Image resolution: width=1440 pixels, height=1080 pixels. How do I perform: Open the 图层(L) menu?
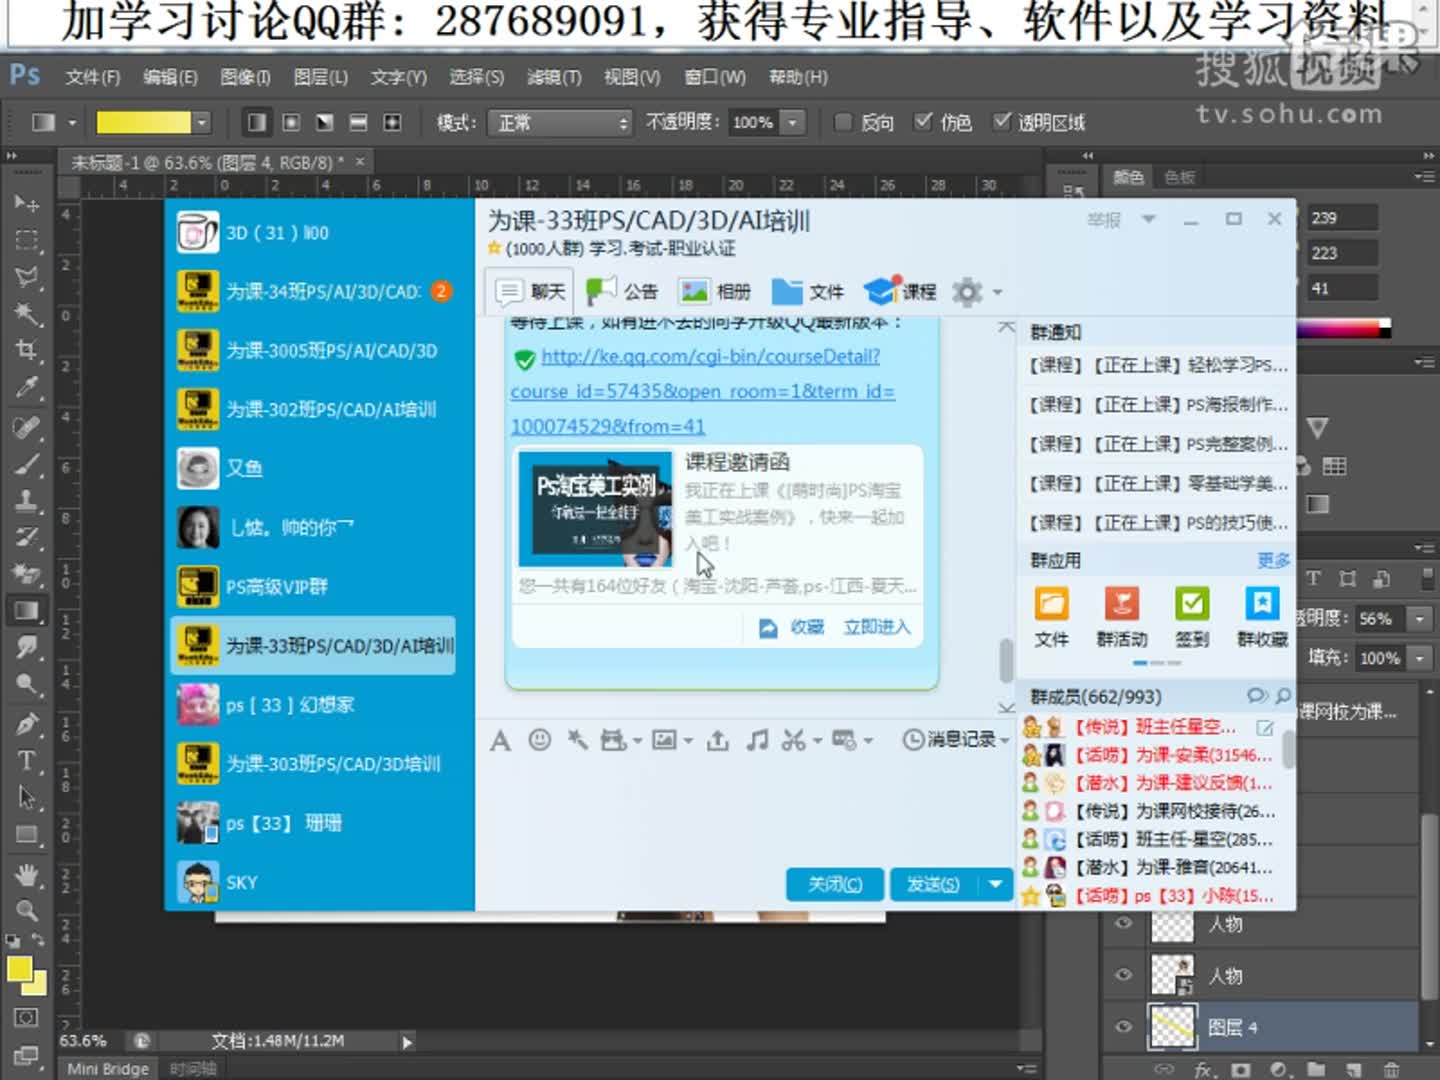[320, 77]
